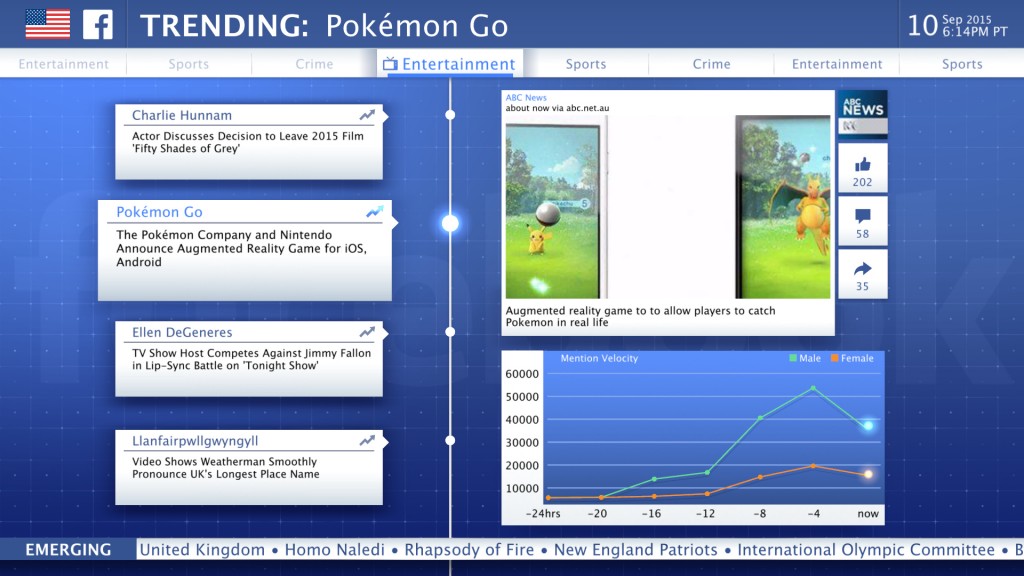The image size is (1024, 576).
Task: Click the Male line peak at -4 hours
Action: (x=813, y=389)
